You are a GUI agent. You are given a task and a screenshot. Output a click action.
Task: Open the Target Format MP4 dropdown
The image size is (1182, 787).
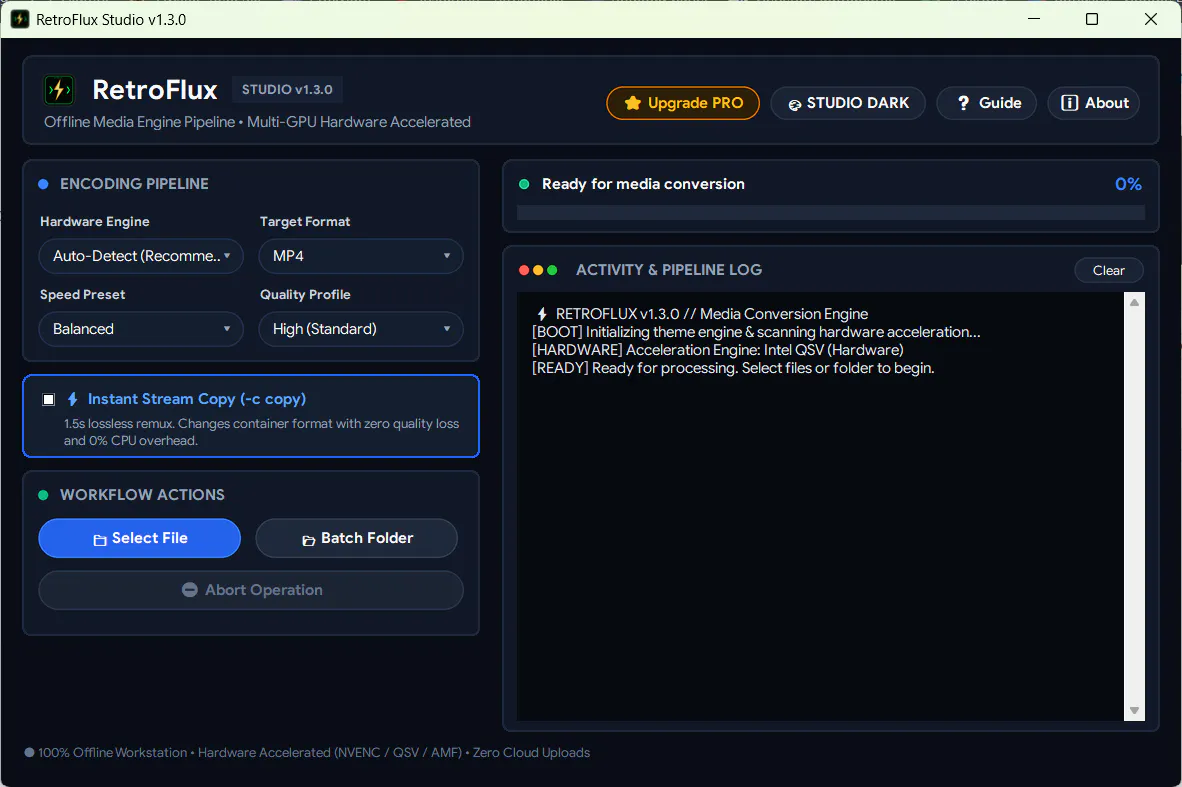[x=361, y=256]
